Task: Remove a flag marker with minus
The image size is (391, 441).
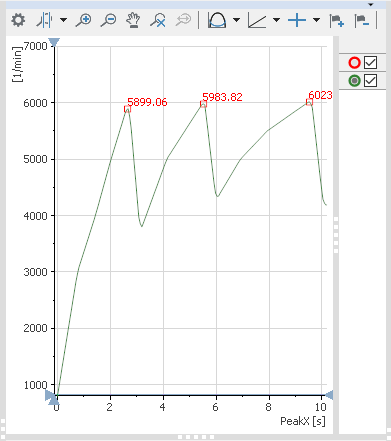Action: pos(362,20)
